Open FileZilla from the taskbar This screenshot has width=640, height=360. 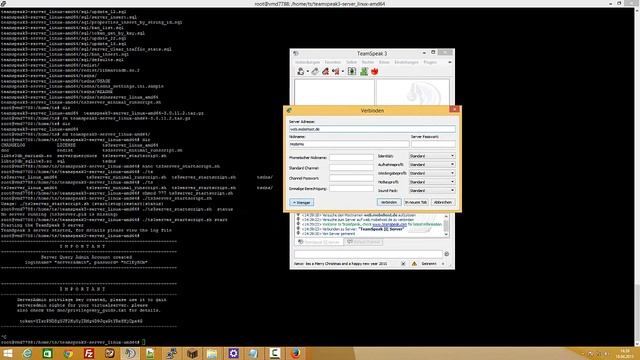89,353
